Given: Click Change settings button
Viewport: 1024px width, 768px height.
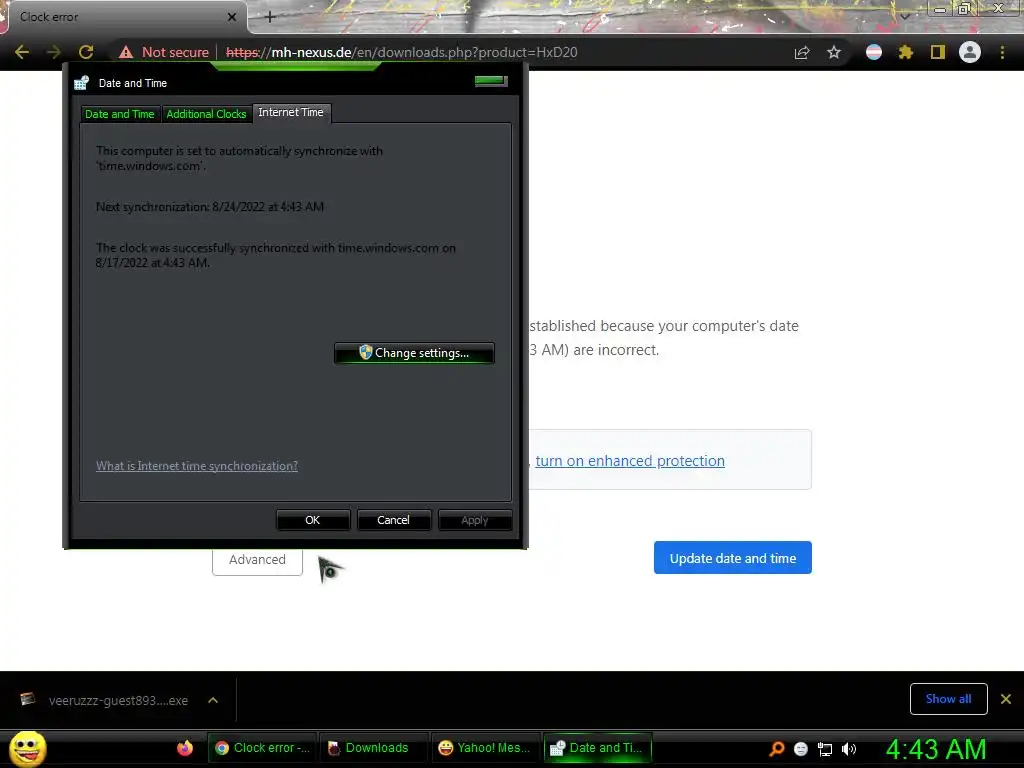Looking at the screenshot, I should pyautogui.click(x=414, y=353).
